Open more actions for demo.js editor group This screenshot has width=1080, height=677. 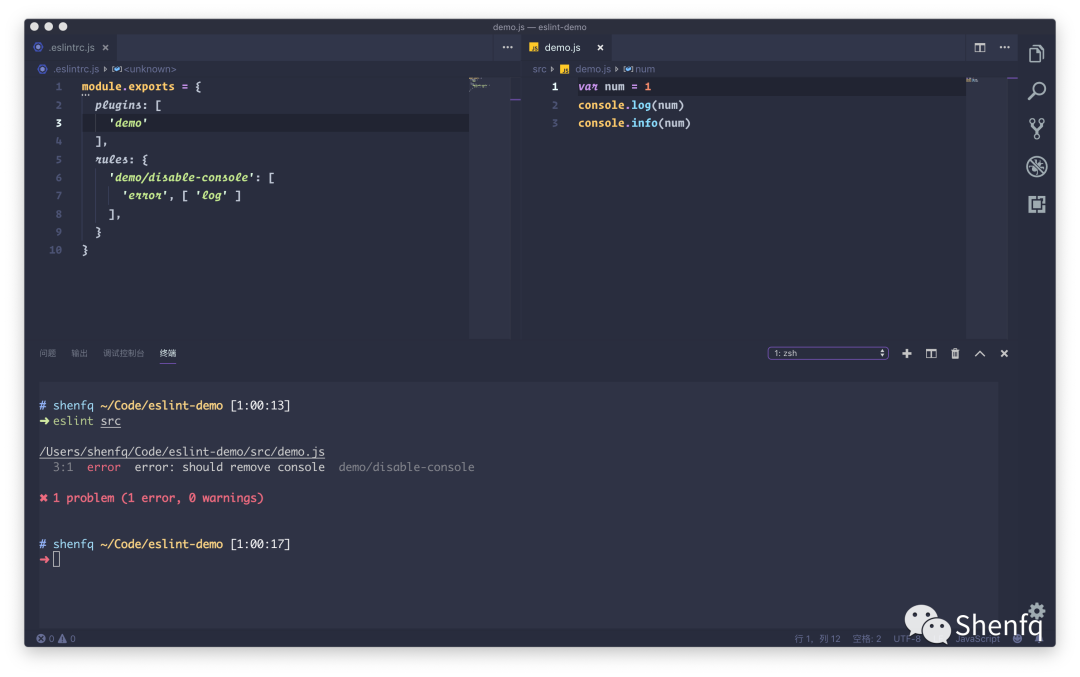coord(1004,48)
